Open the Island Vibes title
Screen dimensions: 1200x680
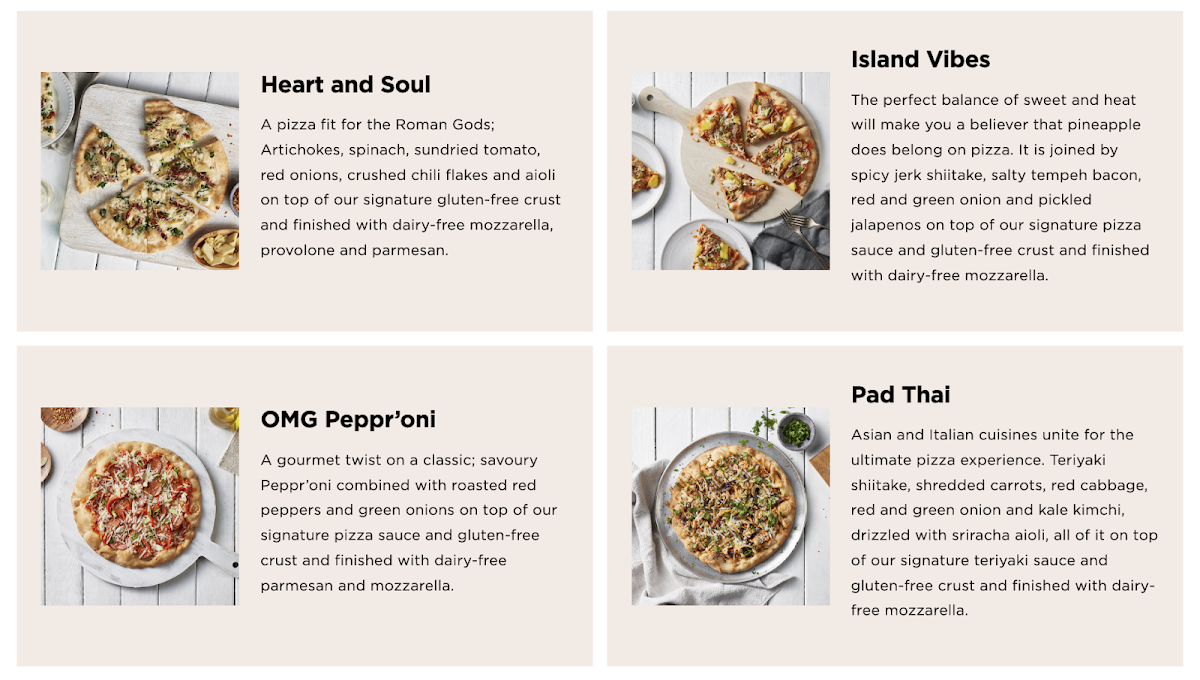(920, 60)
